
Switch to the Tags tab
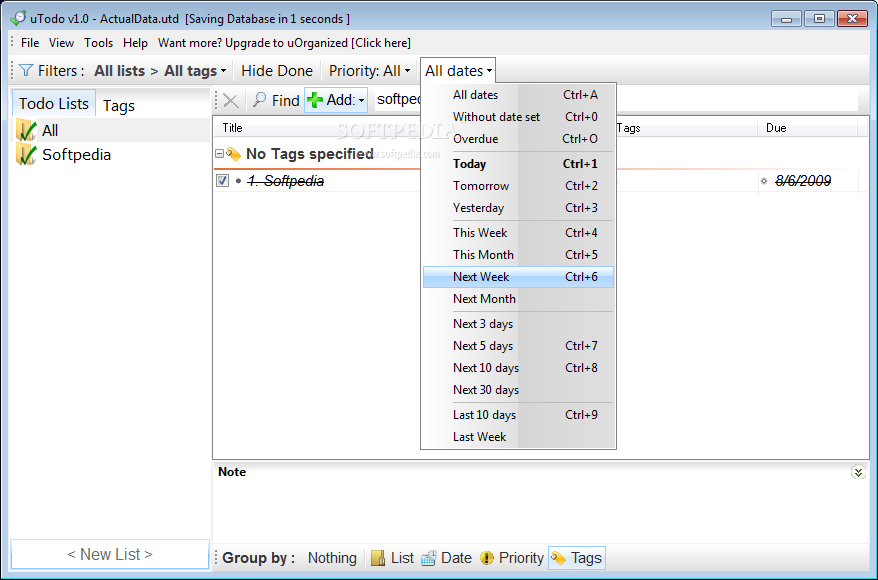[x=119, y=105]
